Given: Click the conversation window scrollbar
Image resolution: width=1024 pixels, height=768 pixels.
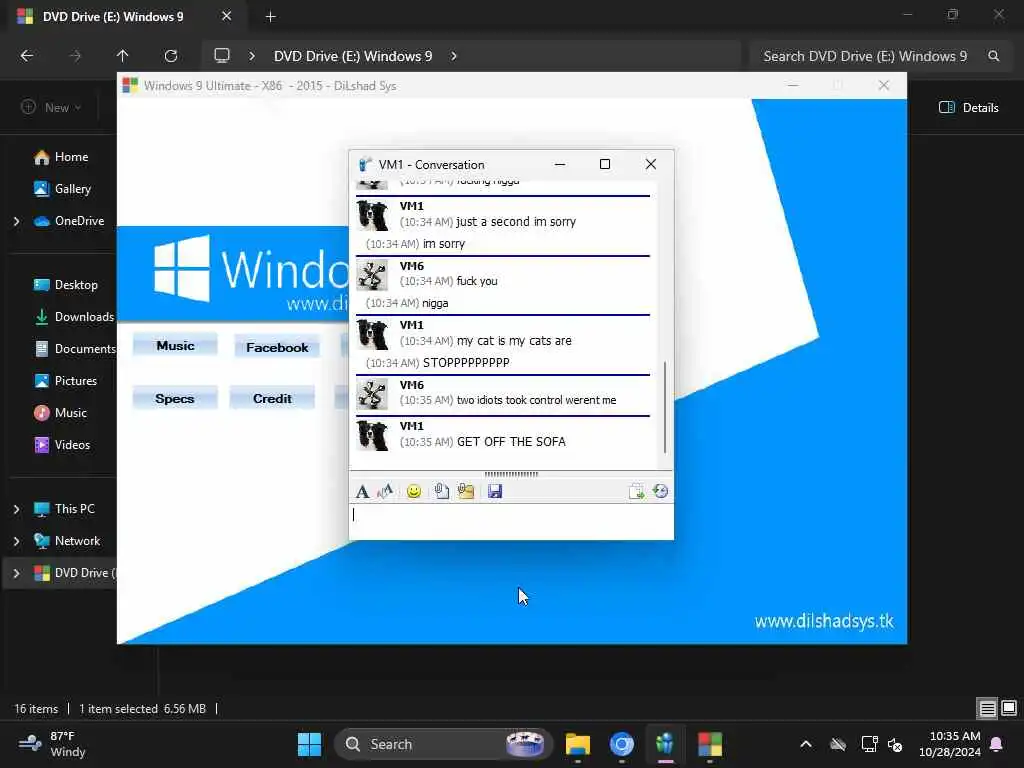Looking at the screenshot, I should point(665,407).
